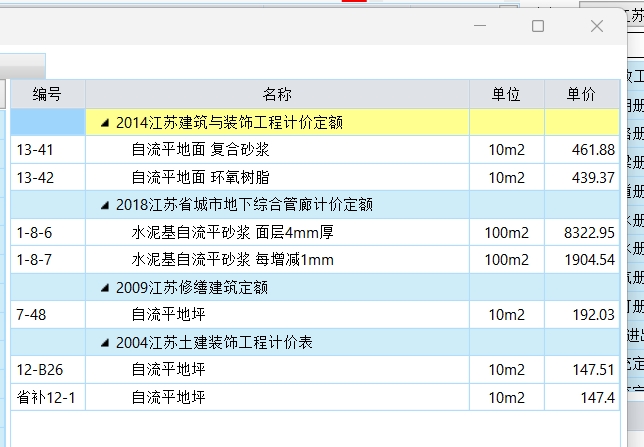Click unit 100m2 in the 1-8-7 row
This screenshot has width=644, height=447.
click(507, 260)
